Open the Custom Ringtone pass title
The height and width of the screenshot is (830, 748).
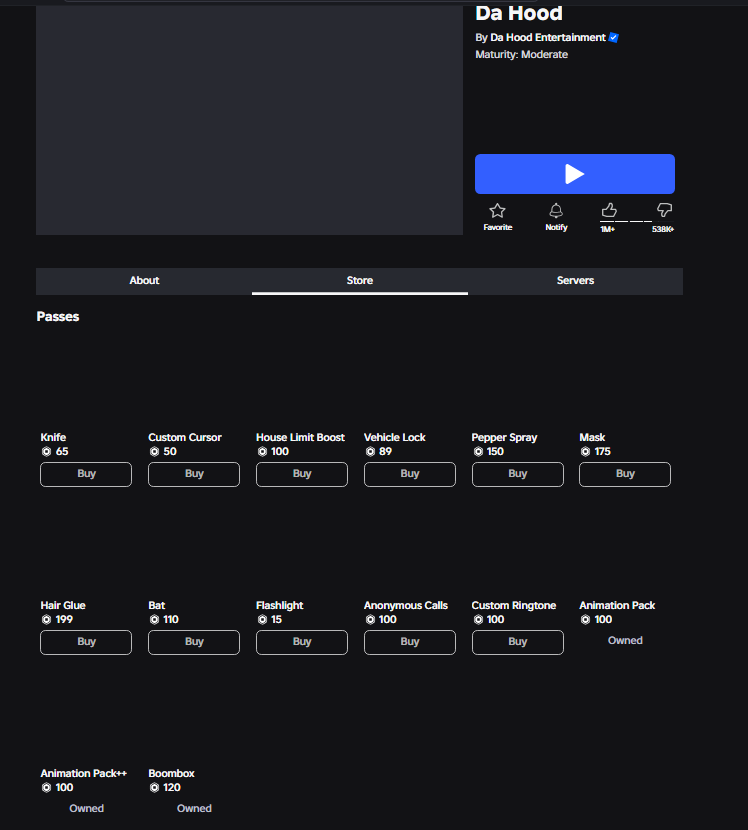(x=513, y=606)
